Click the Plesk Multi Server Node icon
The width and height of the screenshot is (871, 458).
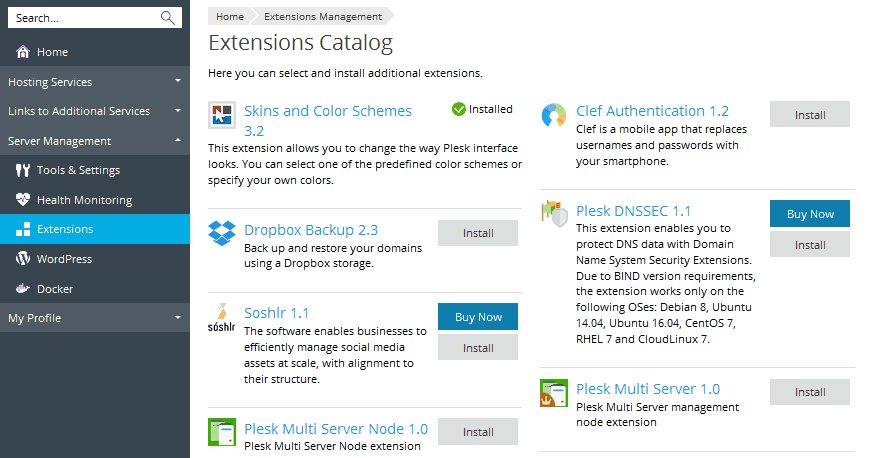[222, 432]
